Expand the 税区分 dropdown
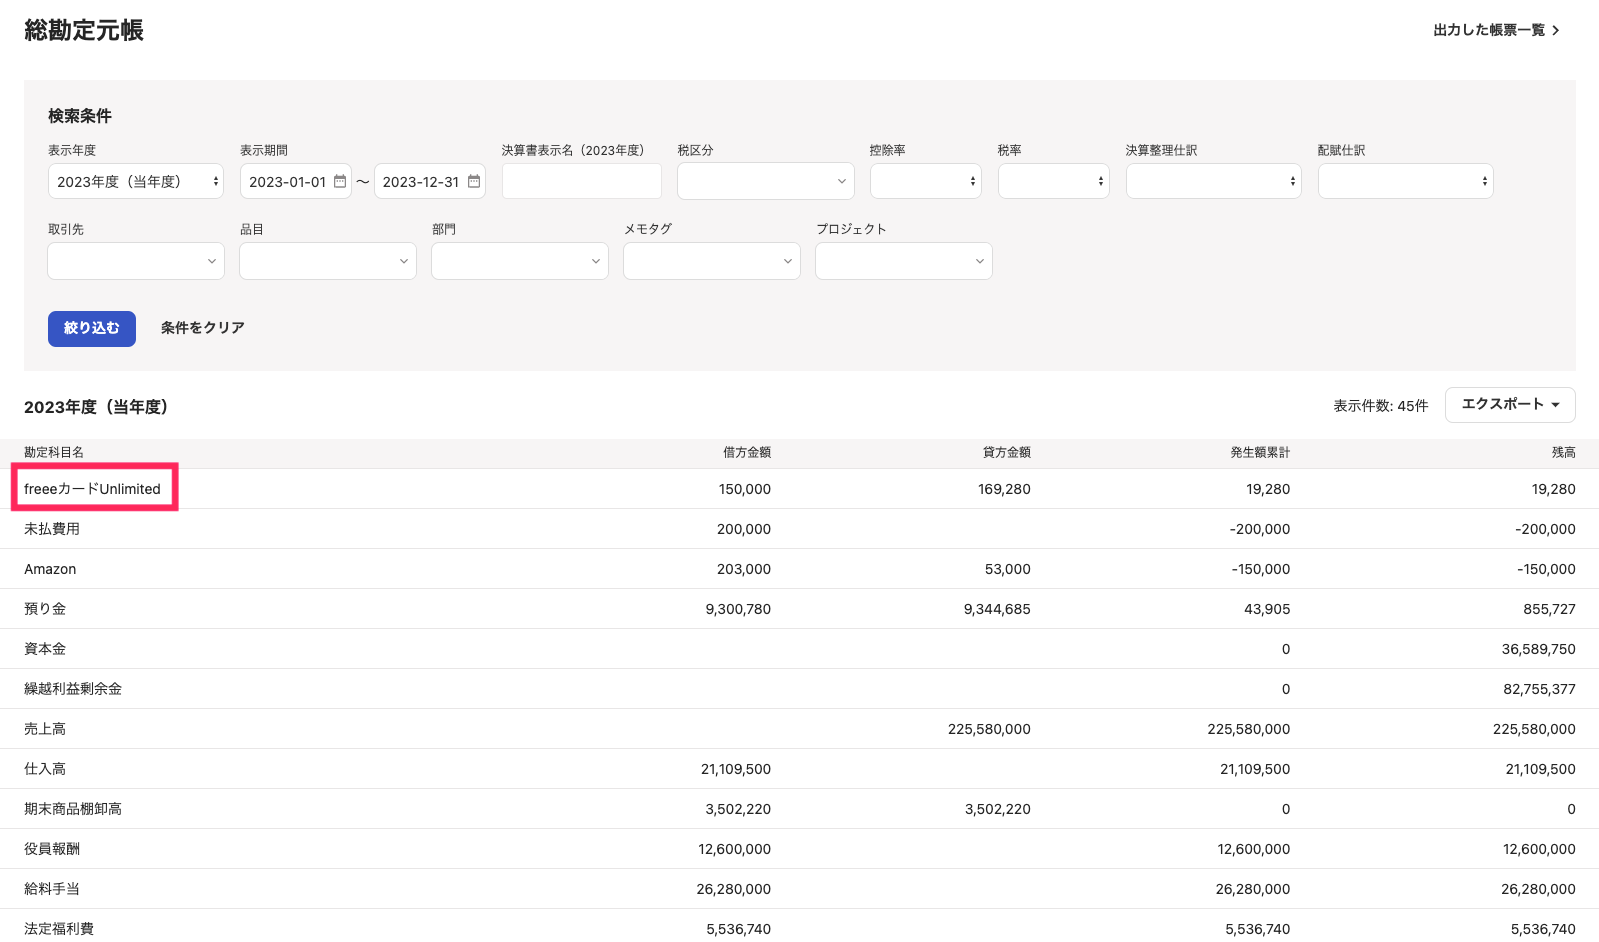This screenshot has width=1599, height=942. 765,181
